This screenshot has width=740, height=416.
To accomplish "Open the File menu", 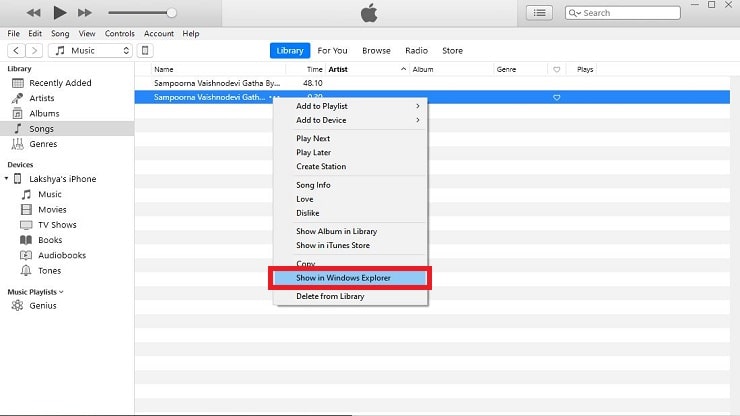I will pos(14,34).
